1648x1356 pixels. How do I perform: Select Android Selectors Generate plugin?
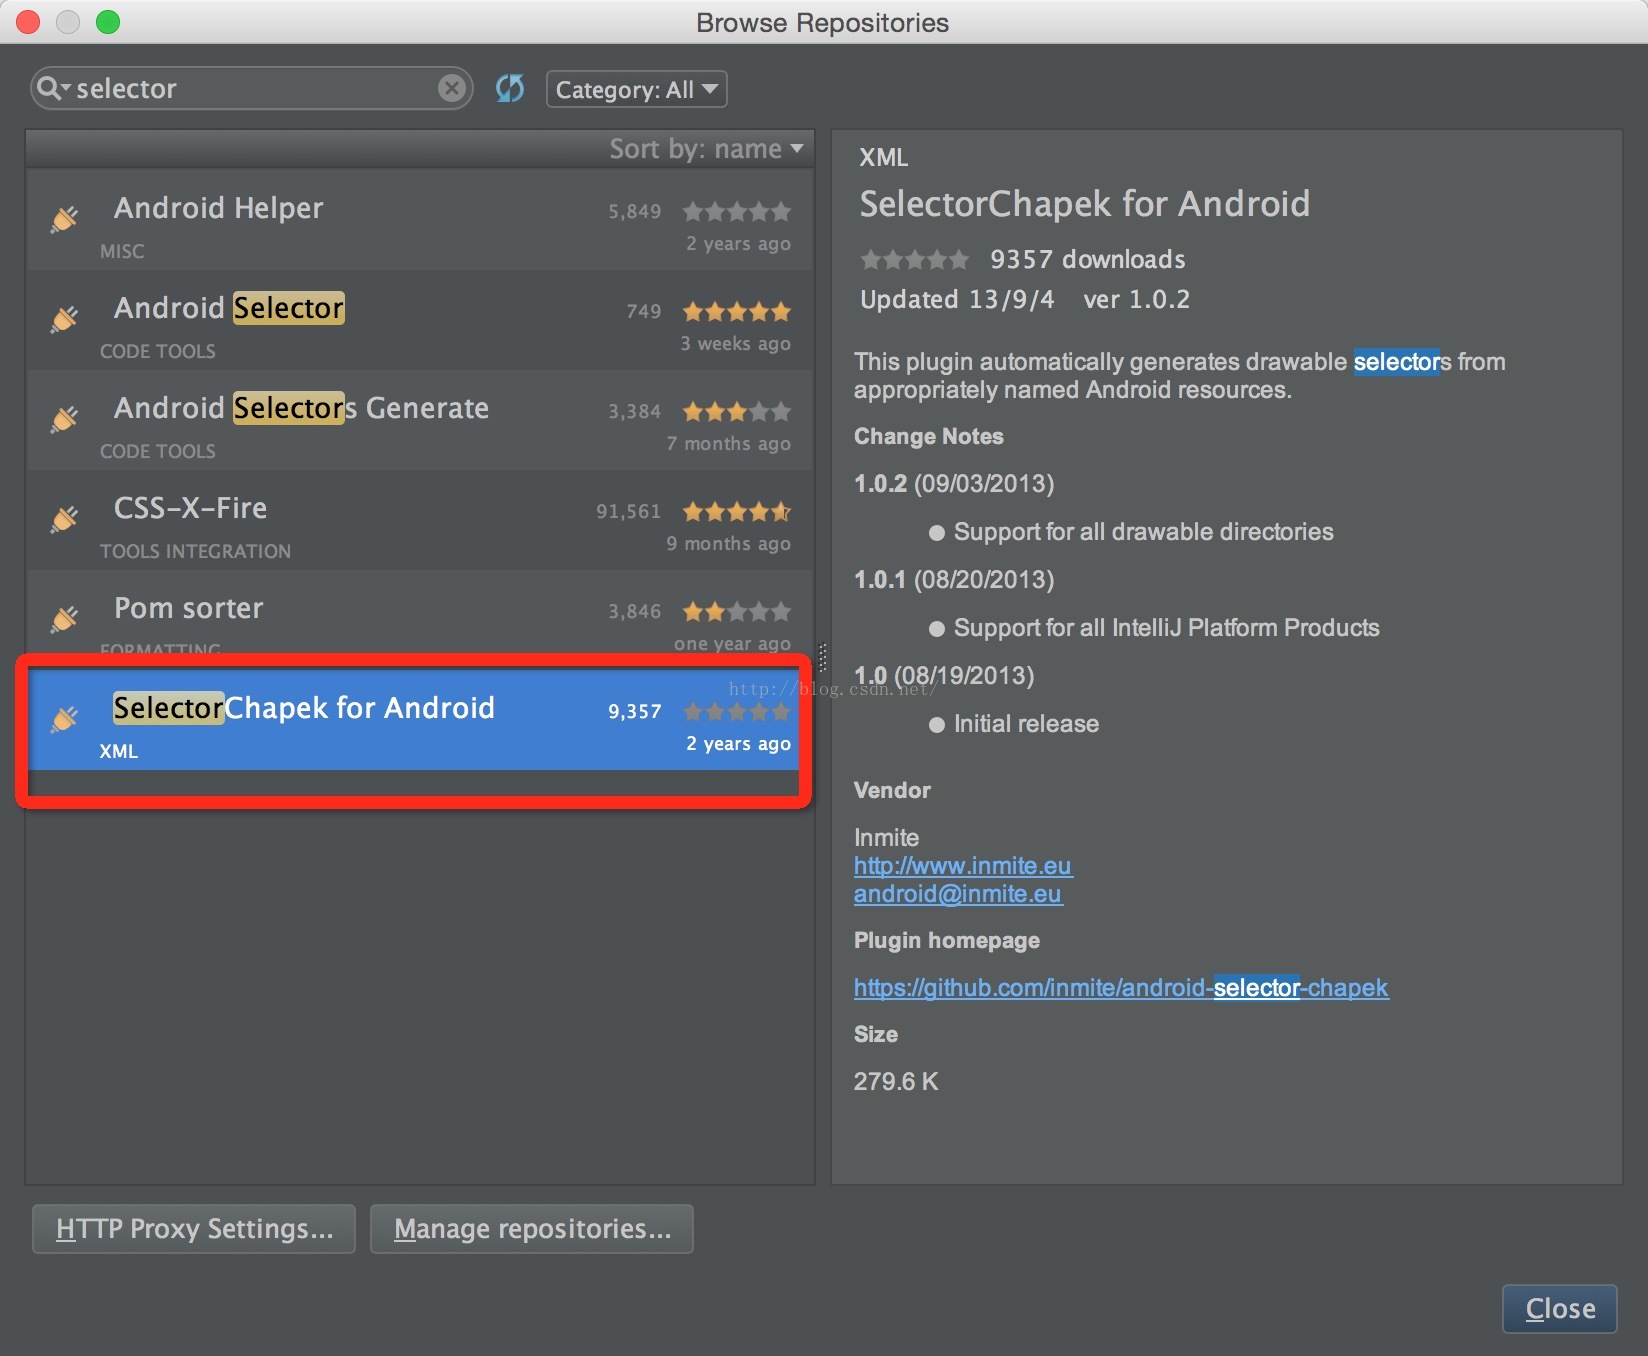point(419,420)
